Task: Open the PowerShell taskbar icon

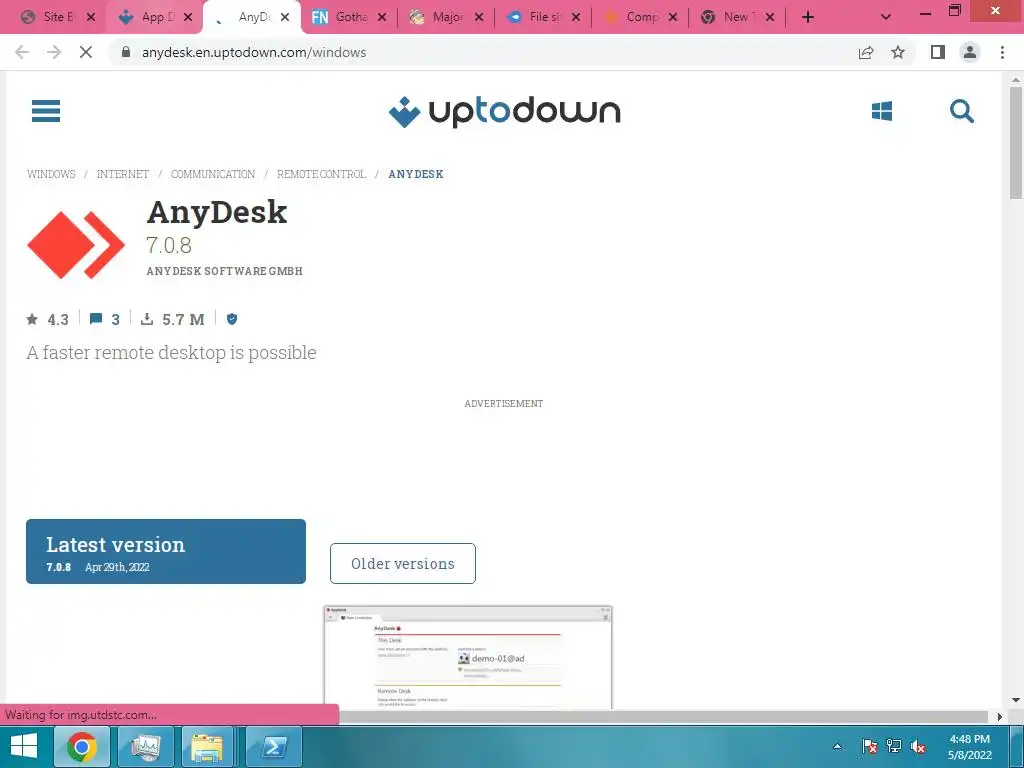Action: pos(273,746)
